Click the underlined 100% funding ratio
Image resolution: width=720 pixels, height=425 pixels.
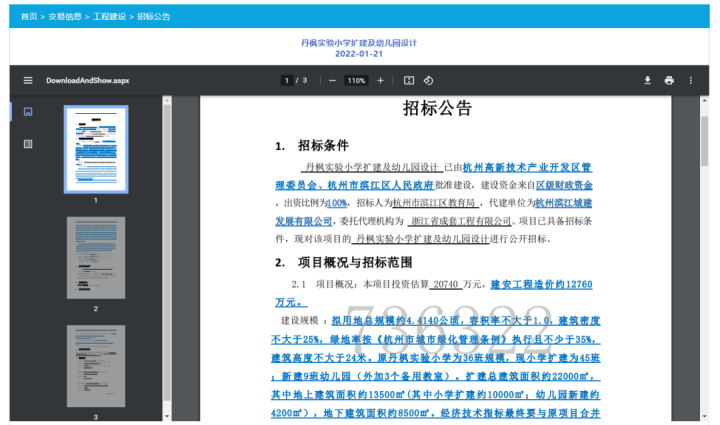click(x=337, y=203)
